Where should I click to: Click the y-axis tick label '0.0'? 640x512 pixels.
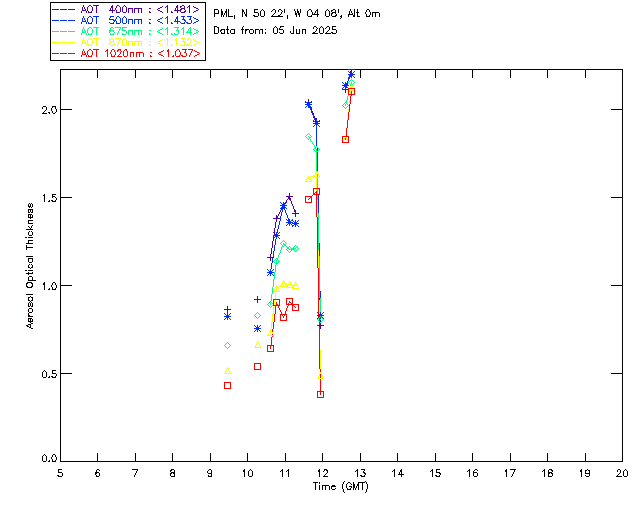pos(49,459)
